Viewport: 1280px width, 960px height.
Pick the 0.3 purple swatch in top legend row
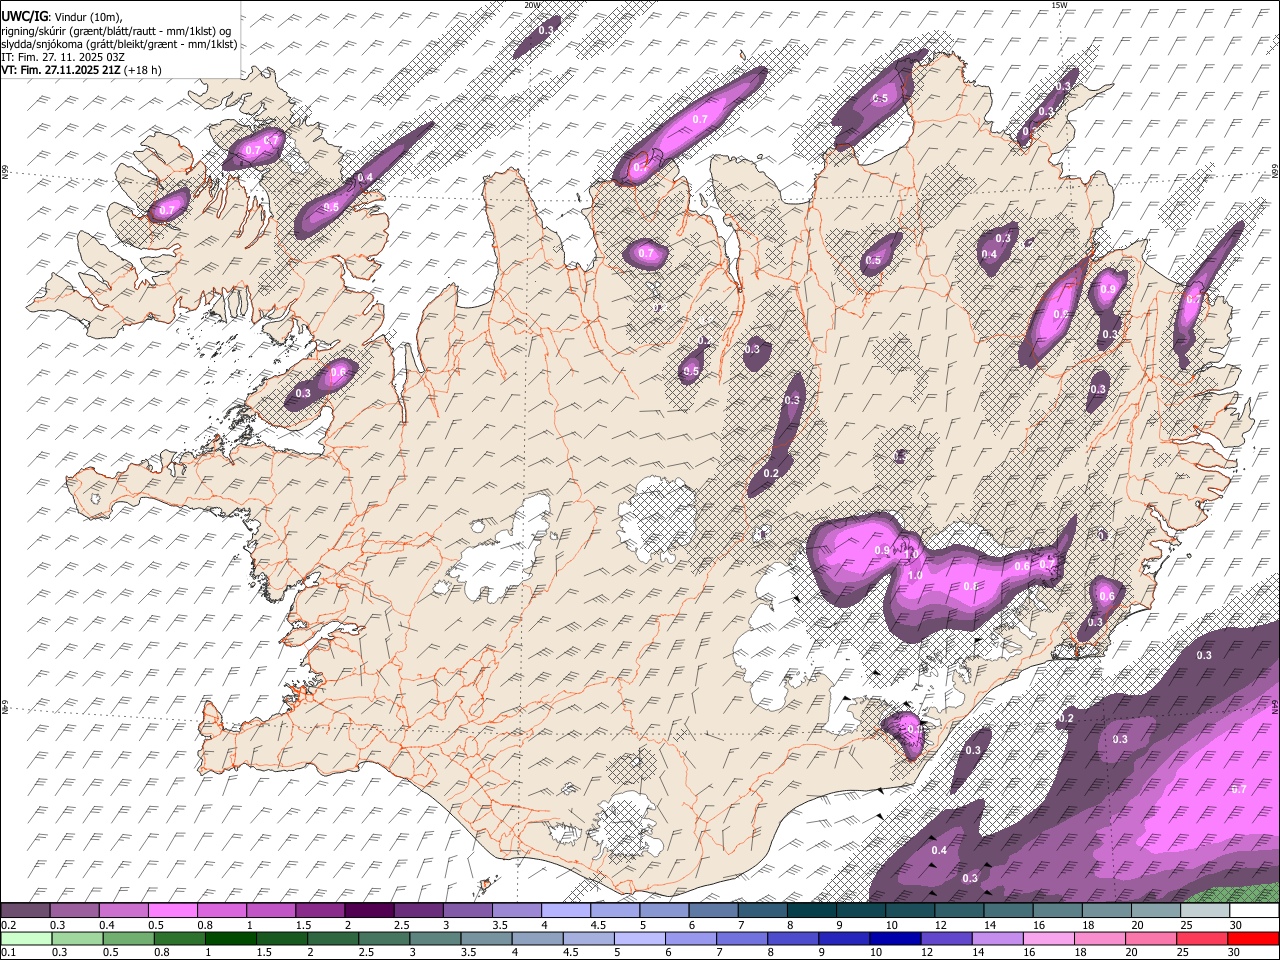(x=74, y=911)
